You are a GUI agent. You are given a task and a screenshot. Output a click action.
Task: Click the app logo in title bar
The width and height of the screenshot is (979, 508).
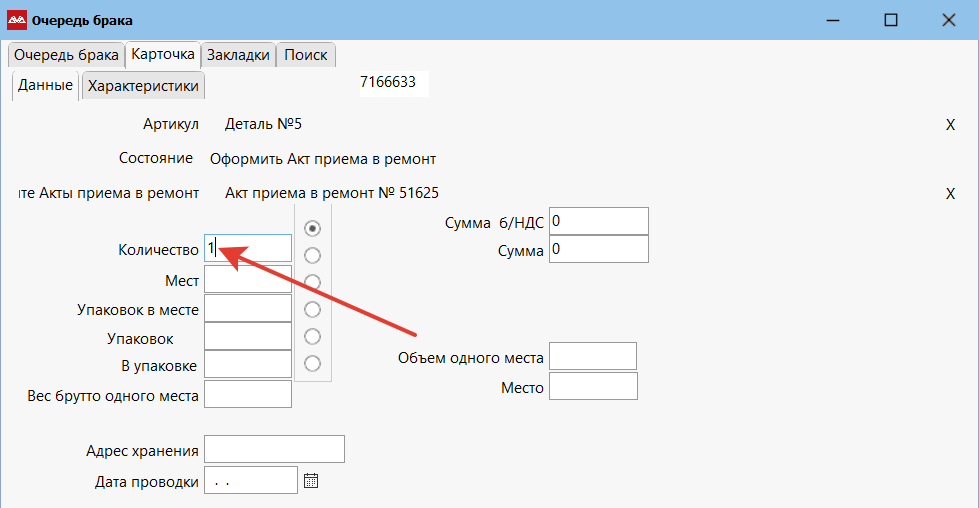coord(16,20)
